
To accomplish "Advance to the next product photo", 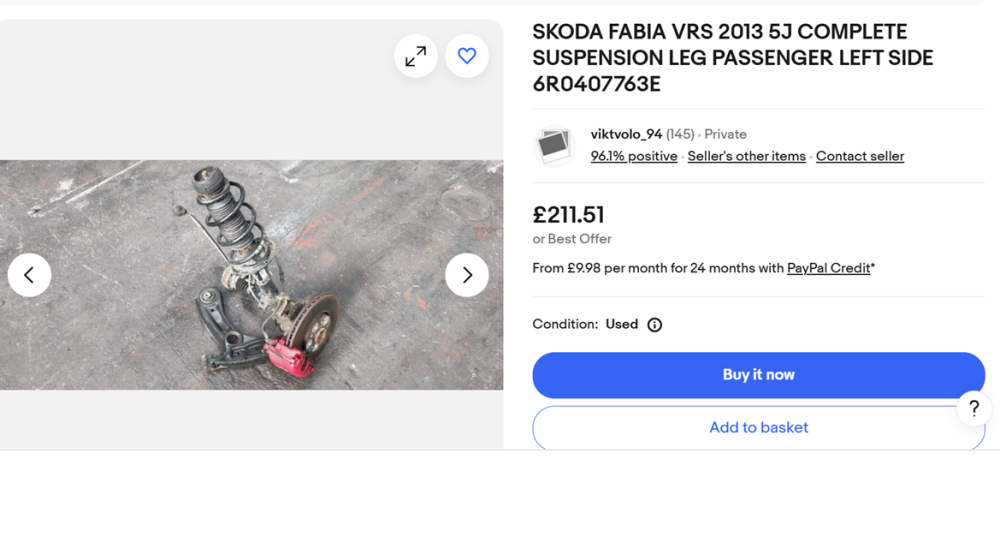I will (x=467, y=275).
